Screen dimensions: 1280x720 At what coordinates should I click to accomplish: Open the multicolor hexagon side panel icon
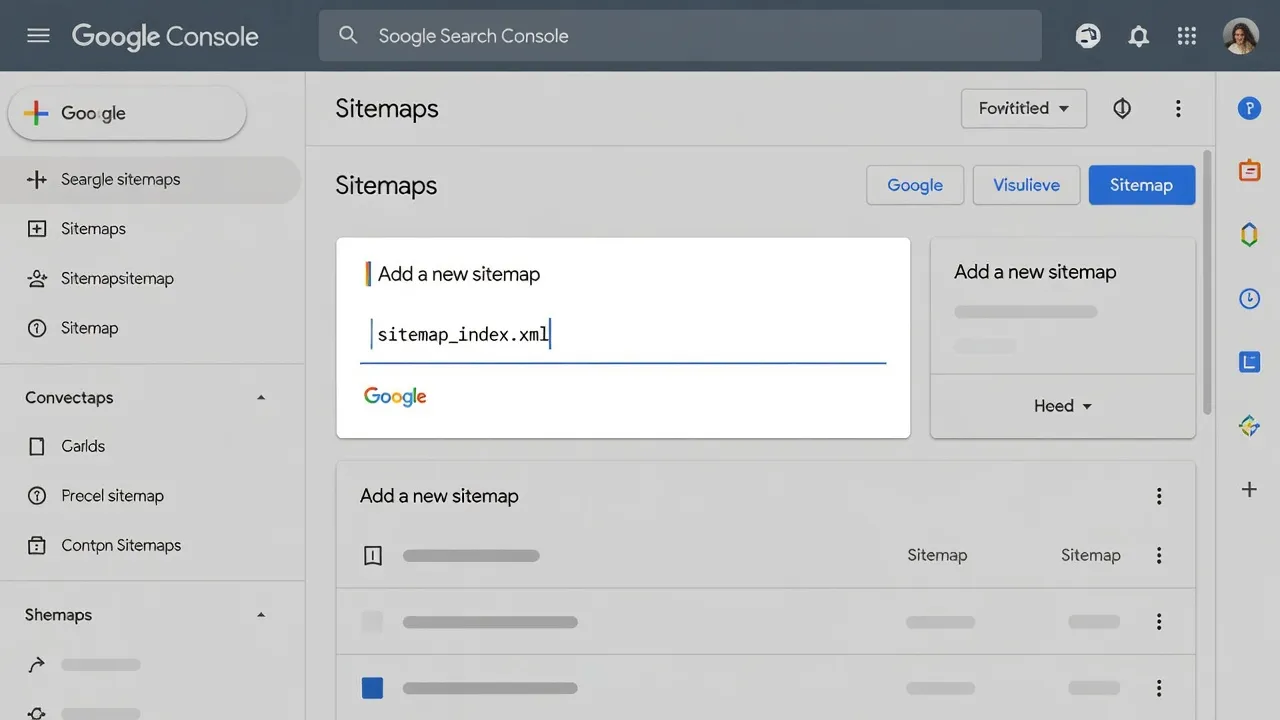[x=1249, y=235]
